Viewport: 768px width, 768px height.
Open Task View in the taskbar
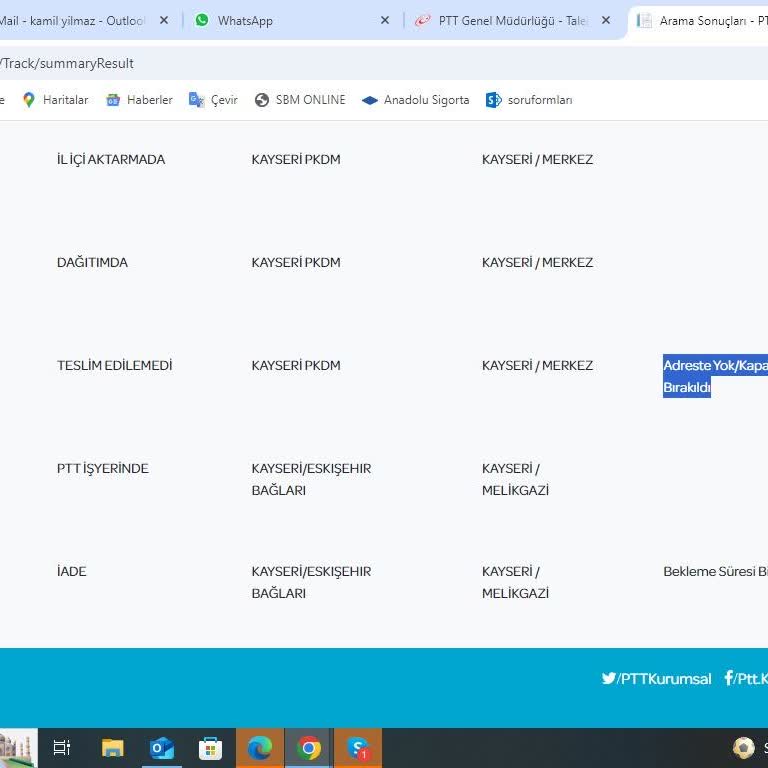[62, 748]
